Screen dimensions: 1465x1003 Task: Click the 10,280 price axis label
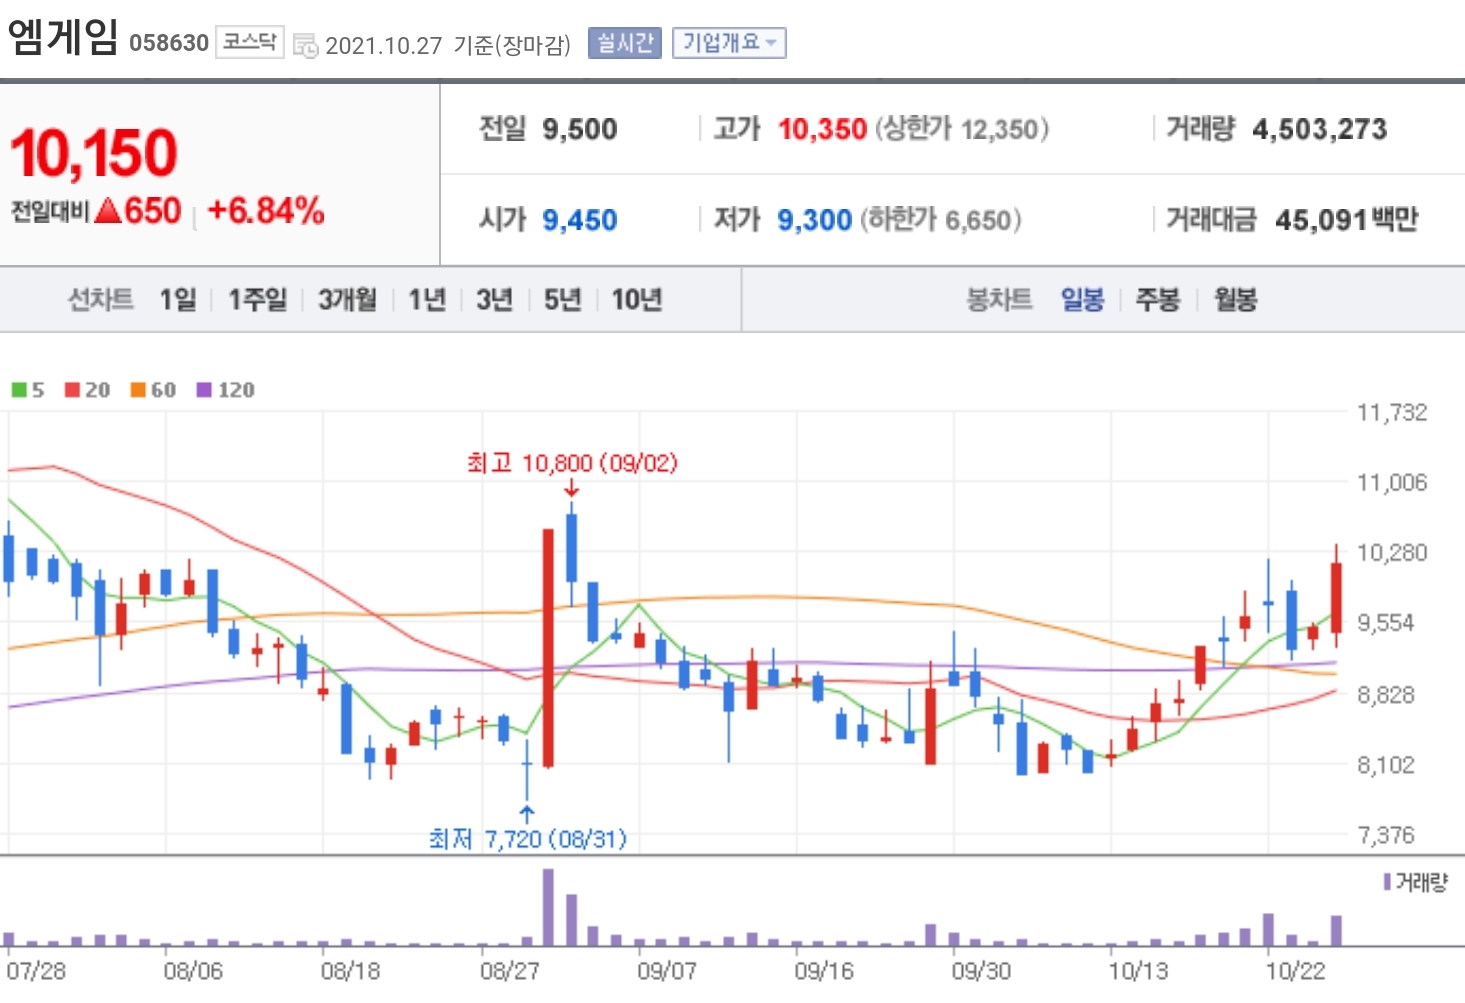point(1391,553)
